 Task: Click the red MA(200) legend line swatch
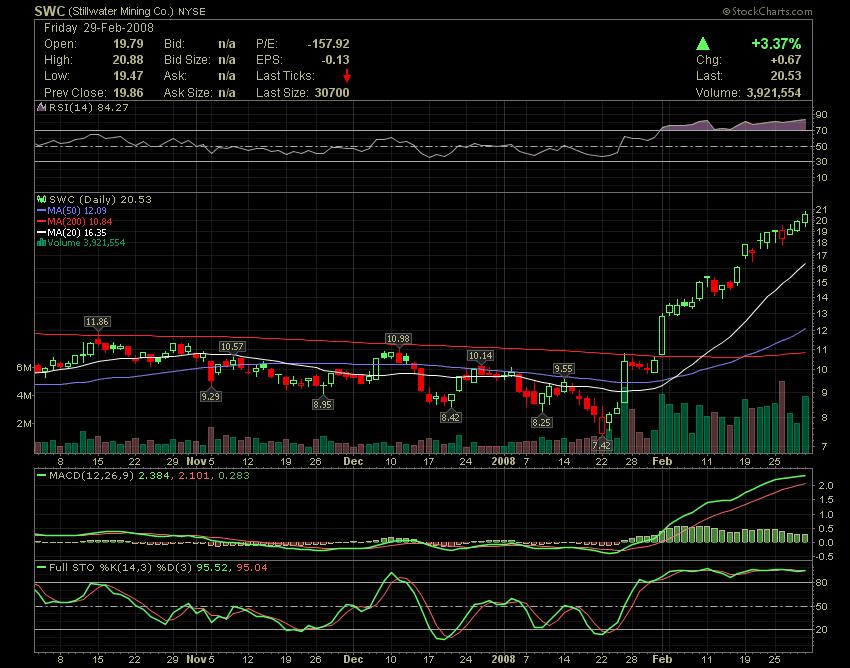(42, 221)
